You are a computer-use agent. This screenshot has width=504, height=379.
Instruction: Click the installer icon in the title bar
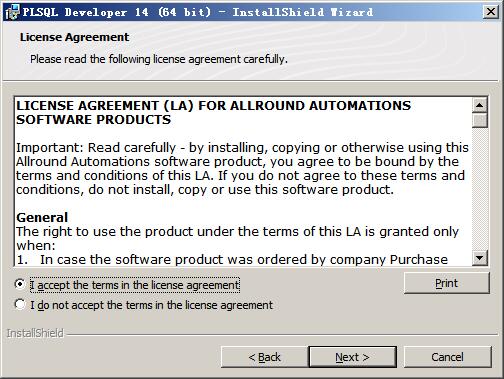pos(12,12)
